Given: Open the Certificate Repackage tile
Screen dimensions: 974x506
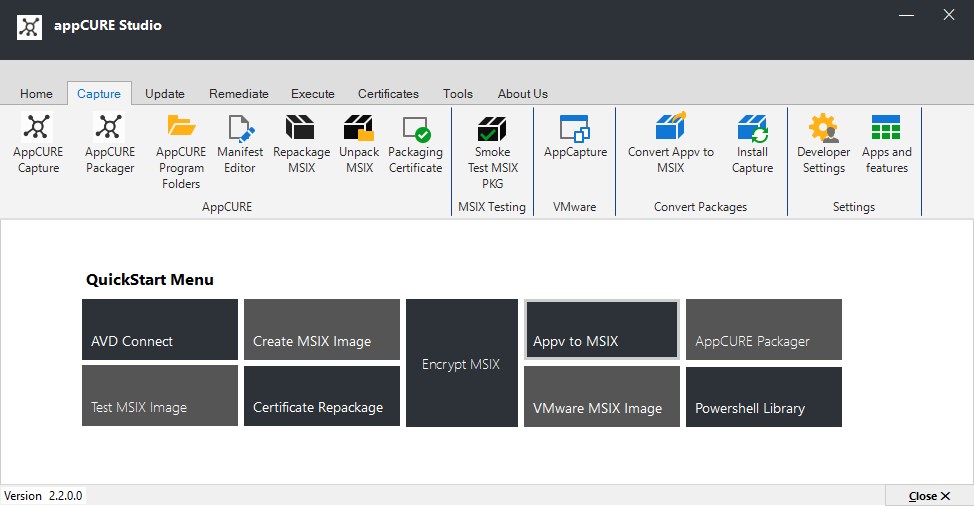Looking at the screenshot, I should [x=322, y=396].
